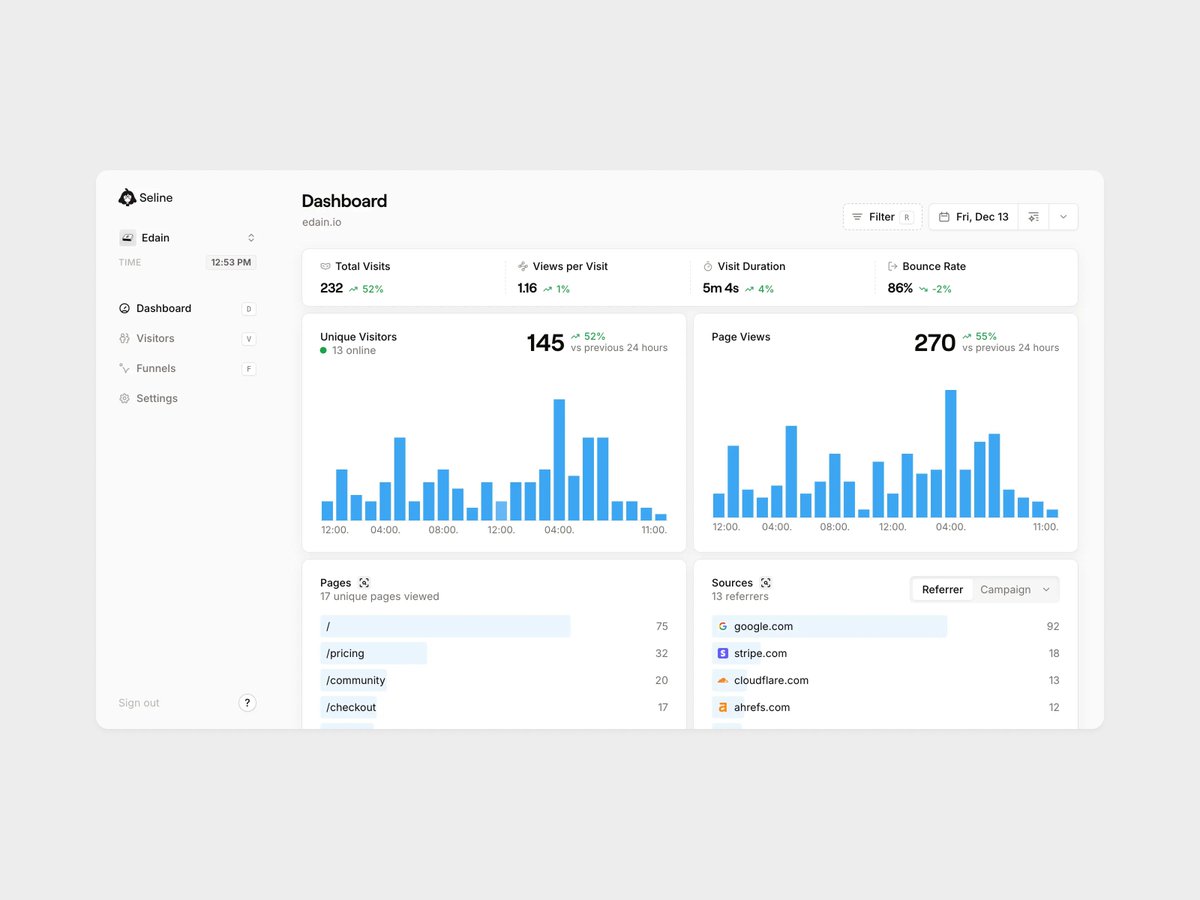Click the Views per Visit icon
This screenshot has height=900, width=1200.
[x=523, y=267]
